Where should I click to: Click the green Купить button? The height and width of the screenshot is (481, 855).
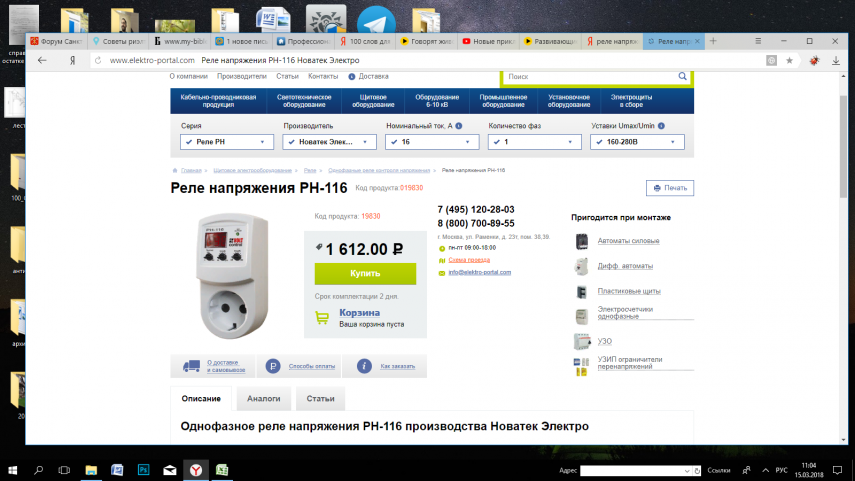[x=365, y=274]
